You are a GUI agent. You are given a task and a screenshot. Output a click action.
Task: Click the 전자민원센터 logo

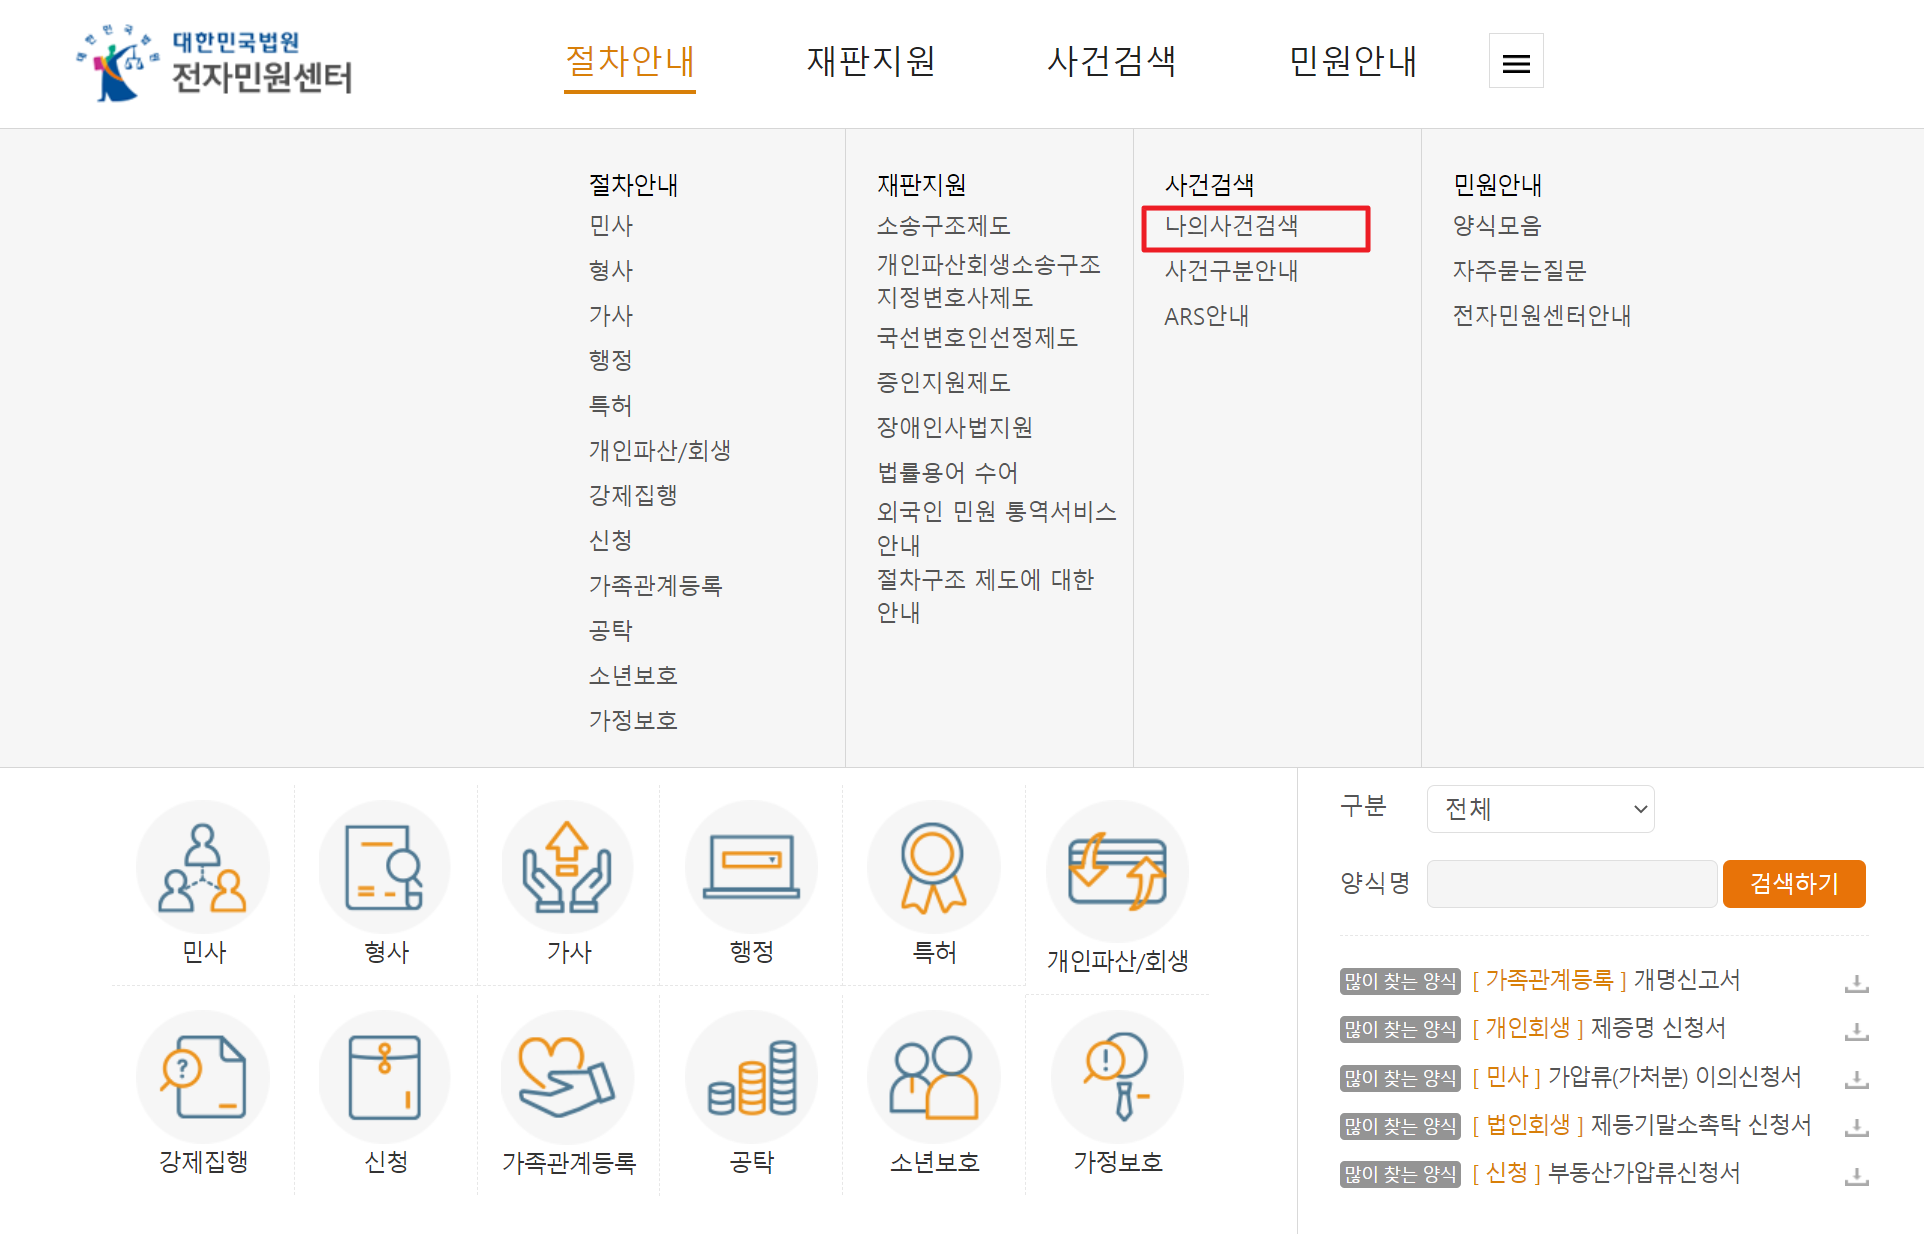(x=216, y=64)
